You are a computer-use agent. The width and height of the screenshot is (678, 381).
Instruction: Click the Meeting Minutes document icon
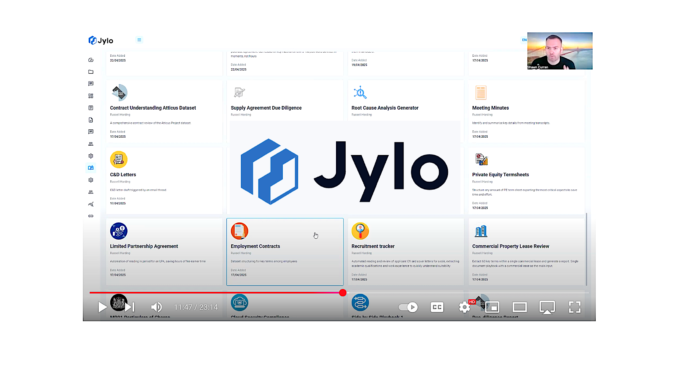[x=481, y=93]
